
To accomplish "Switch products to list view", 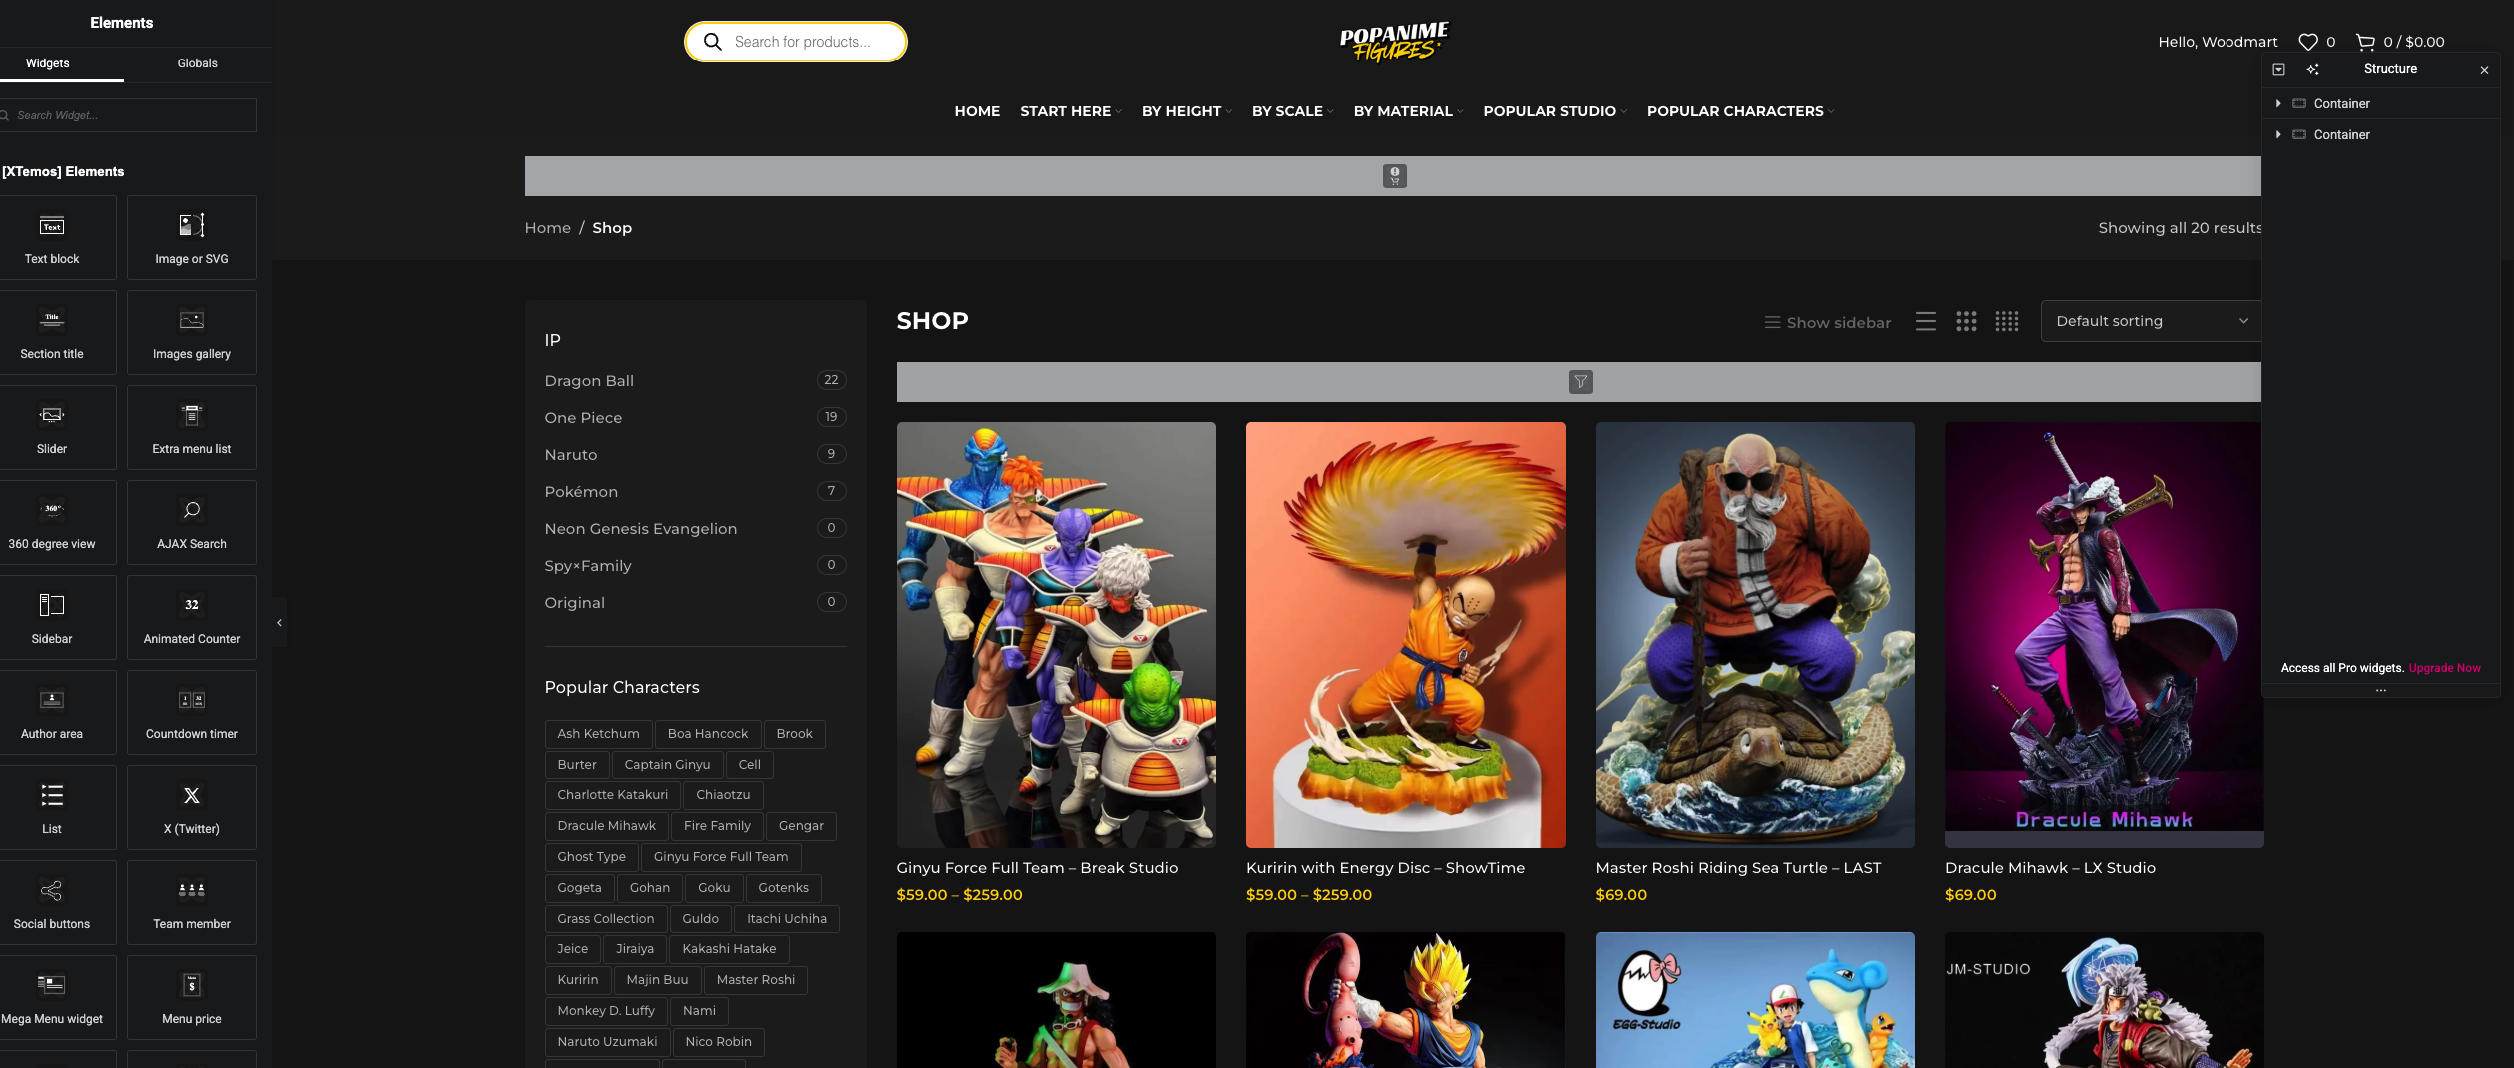I will pyautogui.click(x=1926, y=321).
